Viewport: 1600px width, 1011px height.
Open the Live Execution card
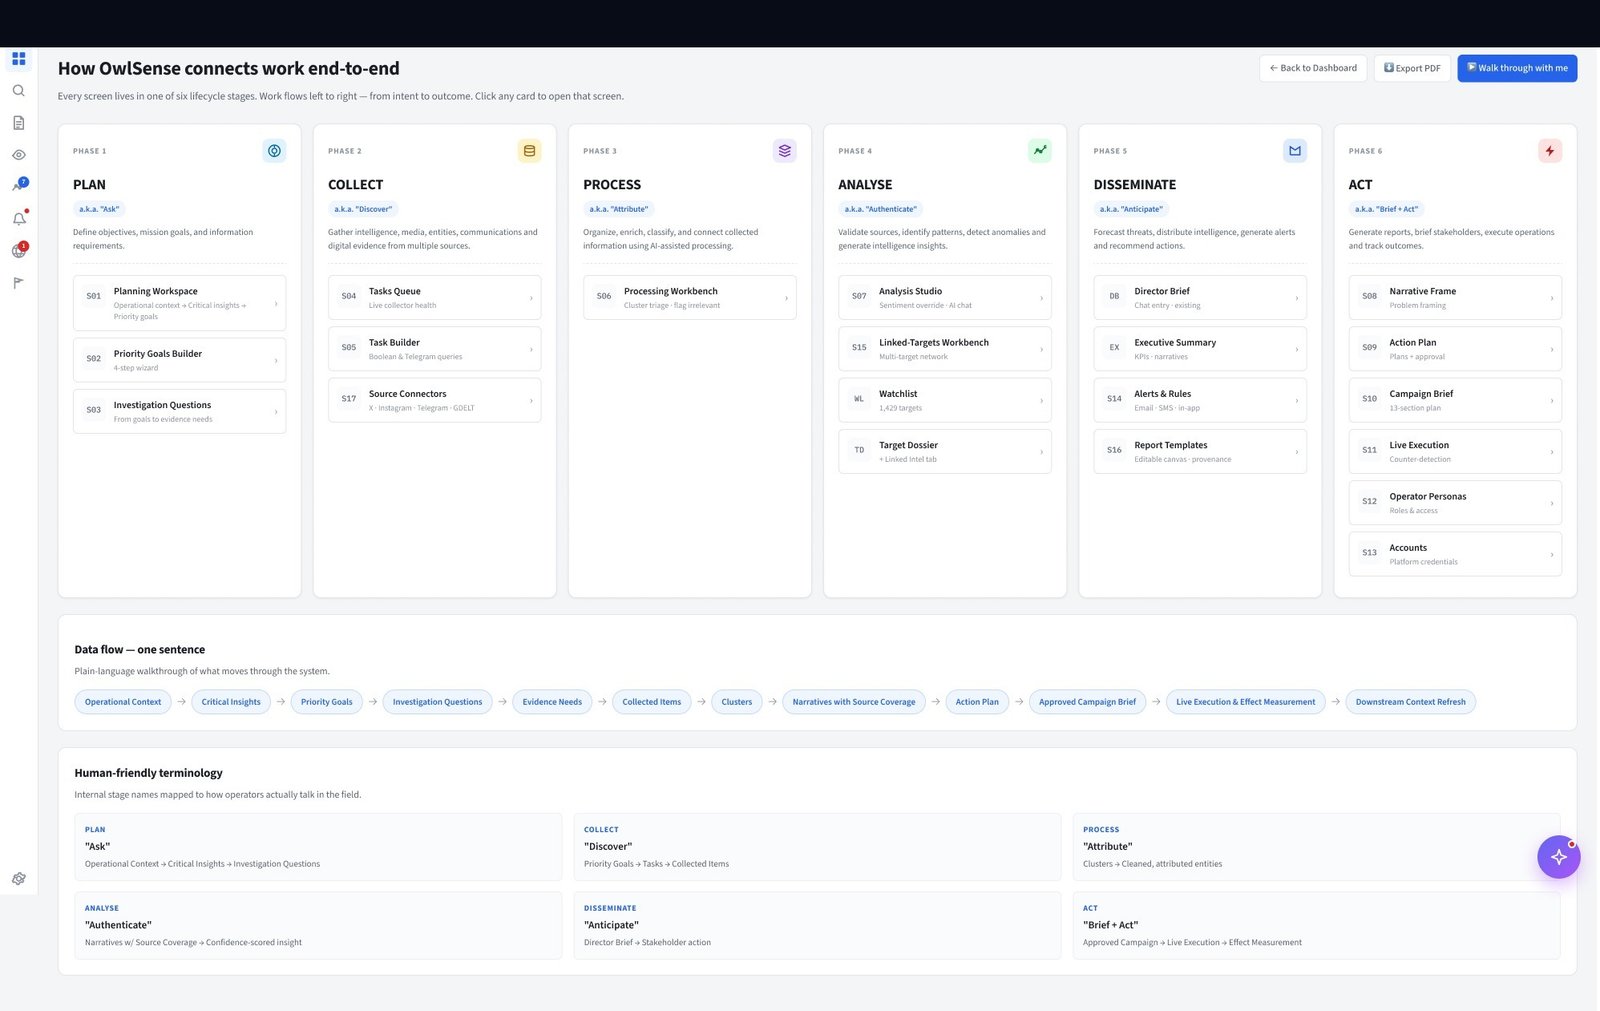pyautogui.click(x=1455, y=451)
